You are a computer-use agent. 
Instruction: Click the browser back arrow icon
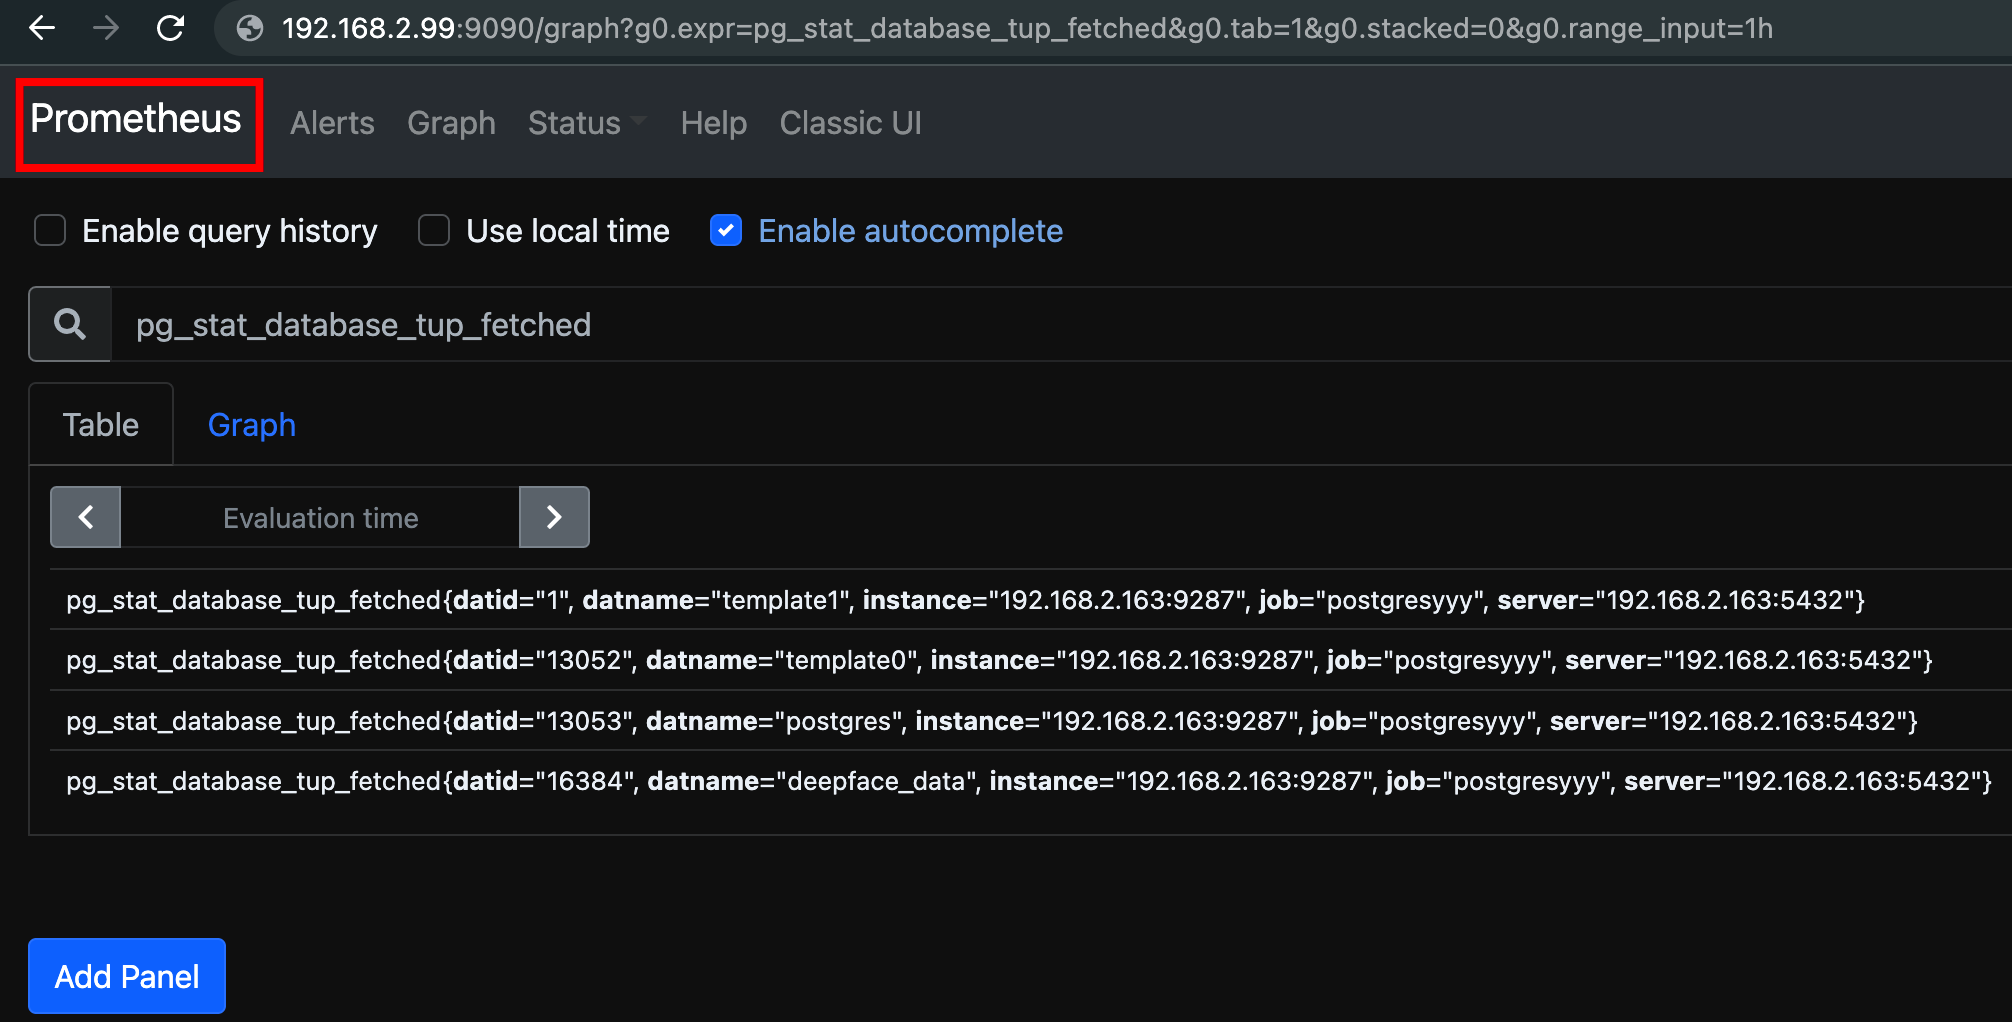(x=42, y=28)
